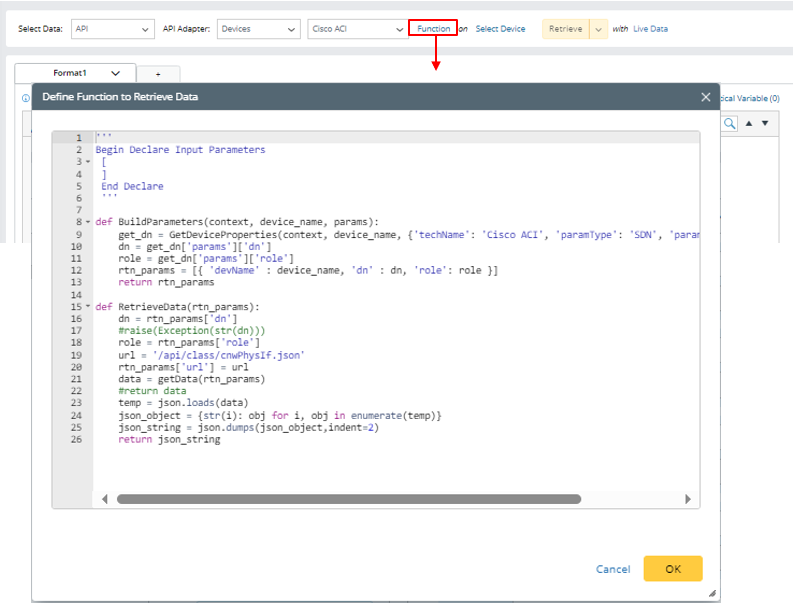This screenshot has width=794, height=608.
Task: Click the magnifier search icon
Action: (x=729, y=123)
